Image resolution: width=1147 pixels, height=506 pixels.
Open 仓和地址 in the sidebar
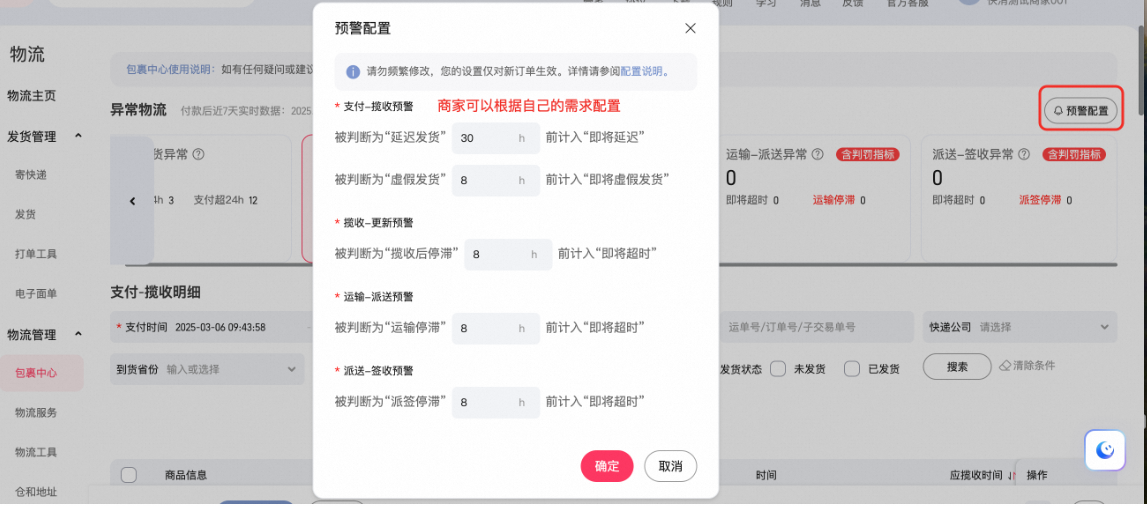[36, 491]
